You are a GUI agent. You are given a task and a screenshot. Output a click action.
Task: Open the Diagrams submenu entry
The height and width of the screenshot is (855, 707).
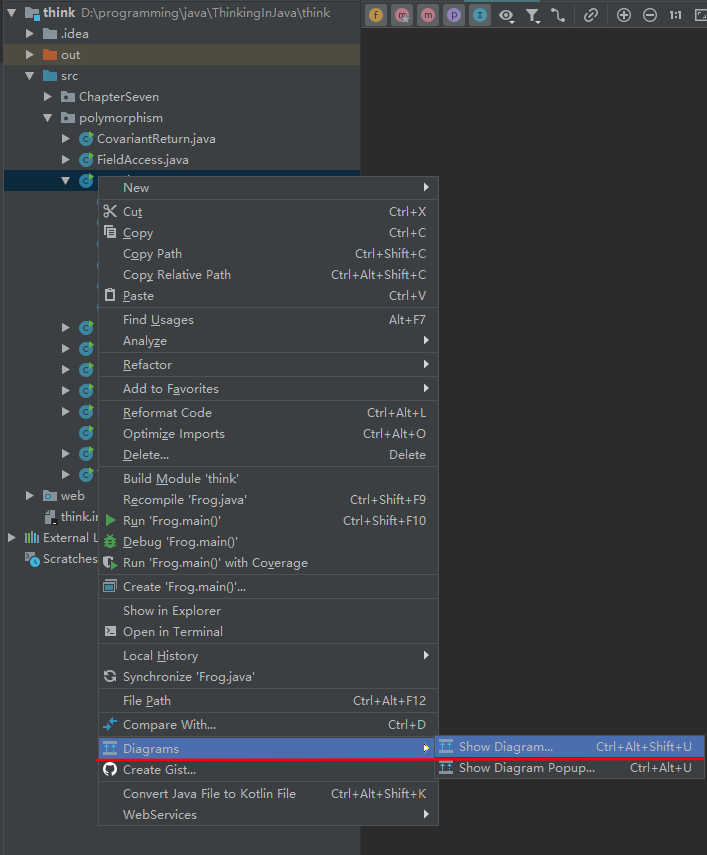click(268, 749)
